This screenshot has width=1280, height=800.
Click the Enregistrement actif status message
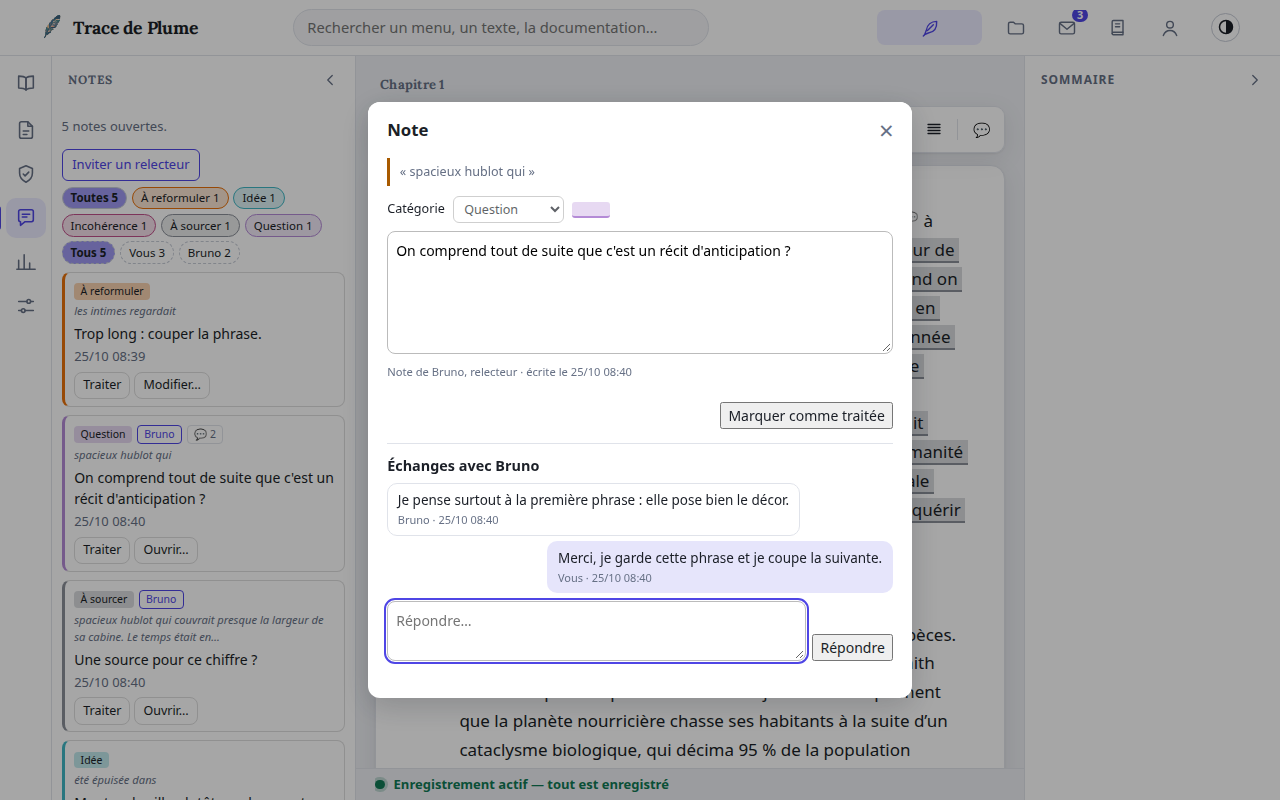tap(531, 785)
